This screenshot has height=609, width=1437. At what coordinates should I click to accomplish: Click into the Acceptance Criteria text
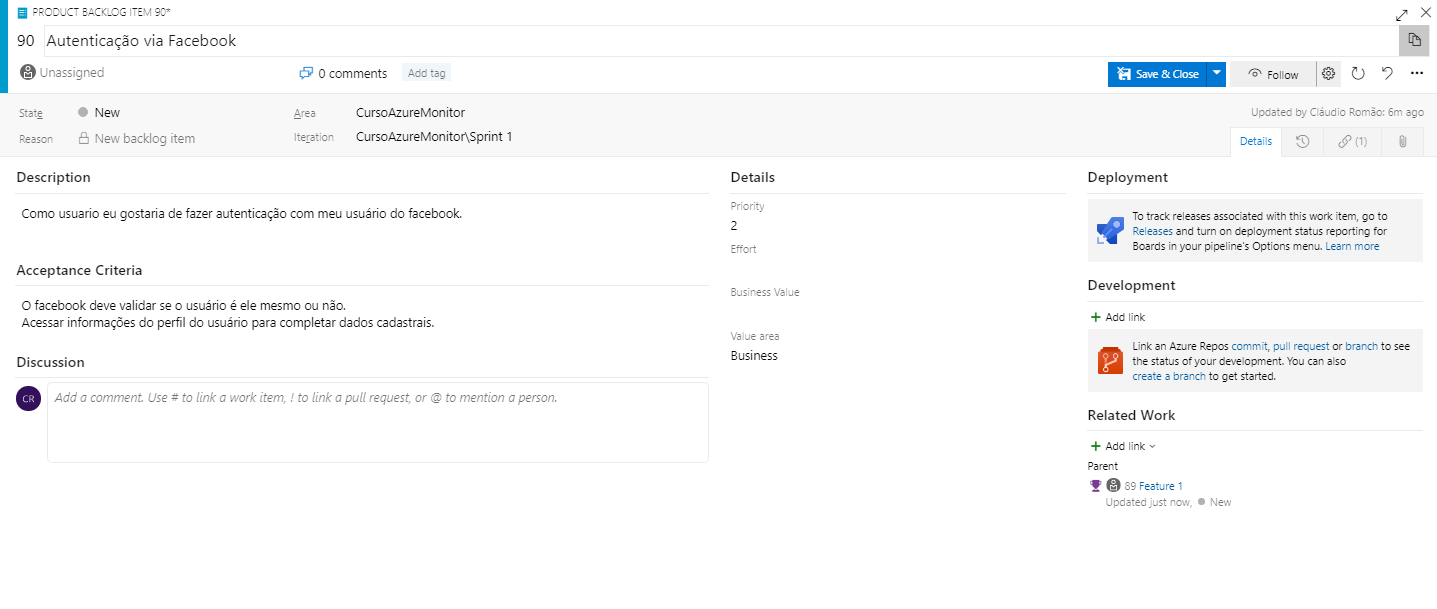(x=228, y=314)
